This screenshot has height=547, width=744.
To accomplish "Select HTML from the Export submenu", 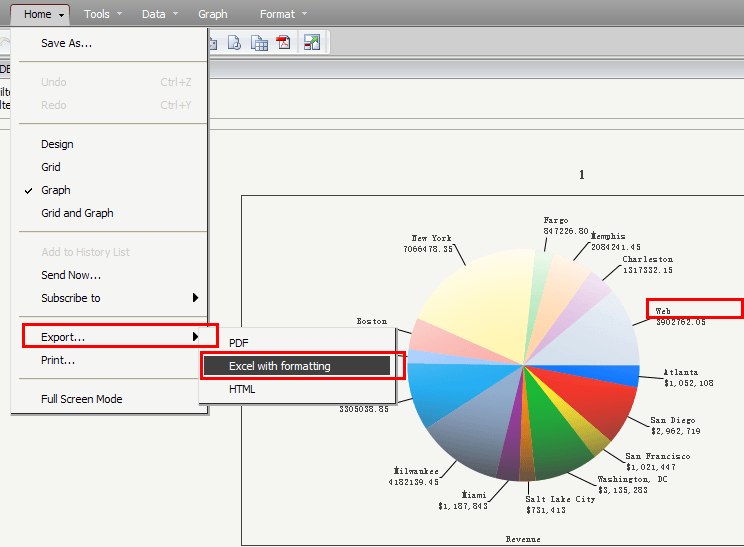I will (242, 389).
